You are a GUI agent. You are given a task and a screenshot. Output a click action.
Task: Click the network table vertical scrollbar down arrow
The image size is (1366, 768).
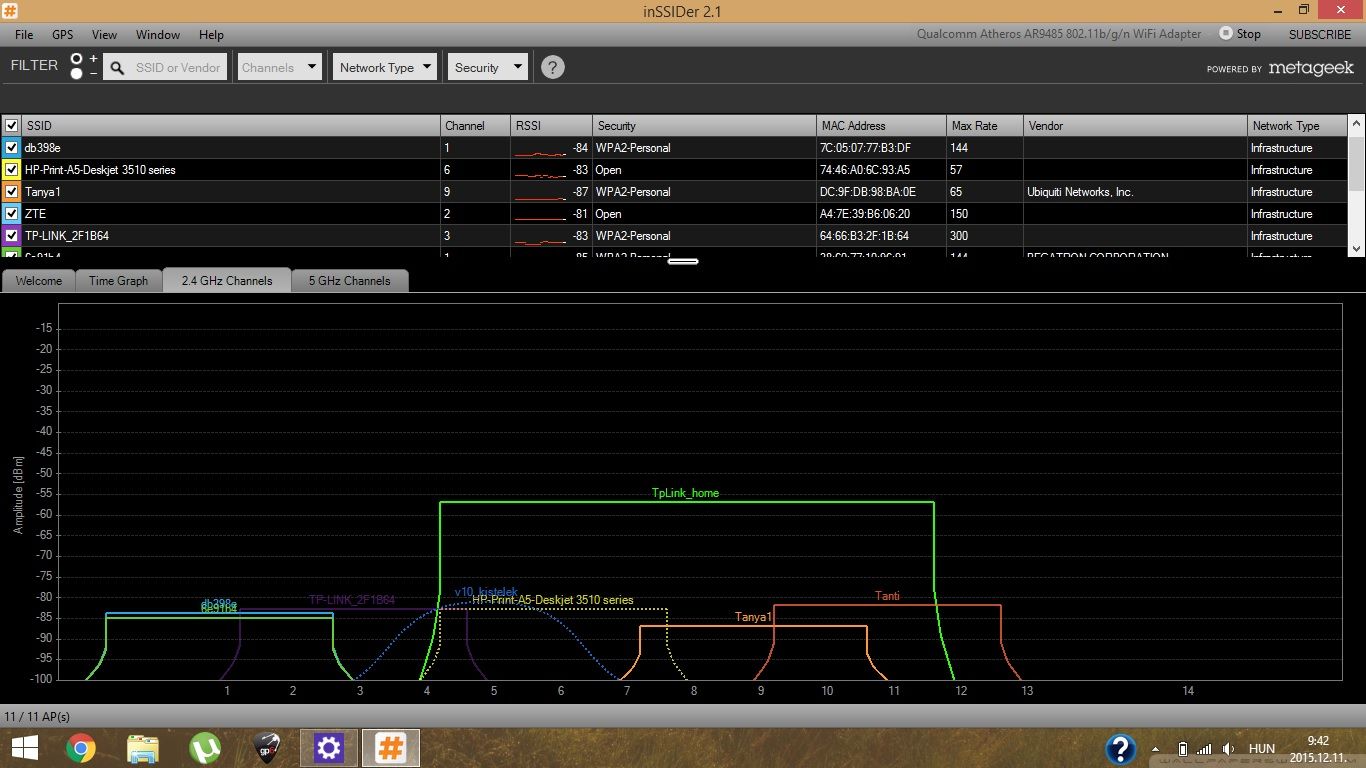click(1356, 248)
